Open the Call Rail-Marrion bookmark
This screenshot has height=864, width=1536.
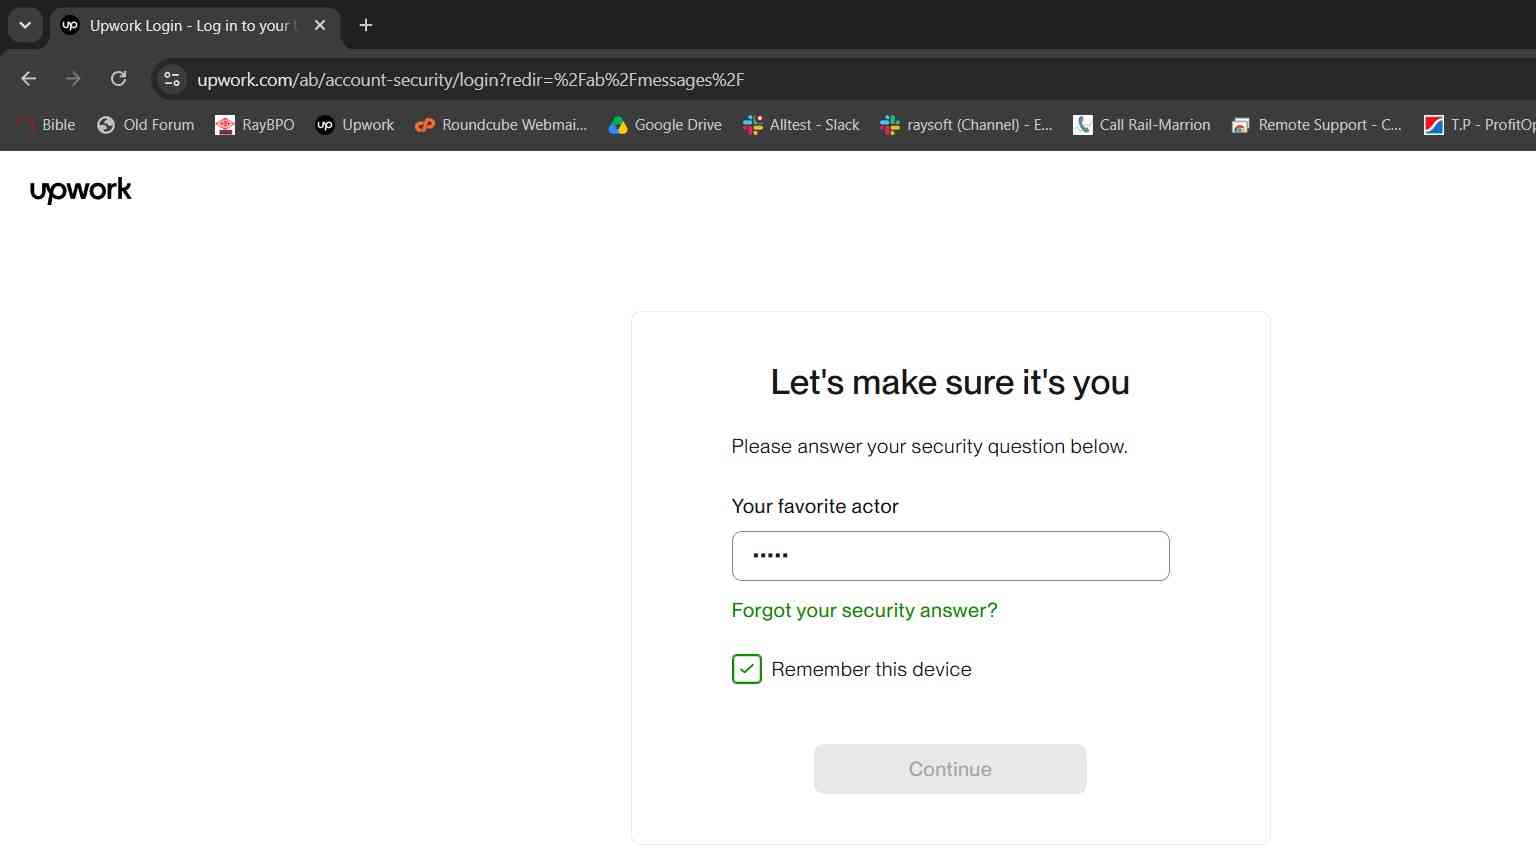point(1142,125)
